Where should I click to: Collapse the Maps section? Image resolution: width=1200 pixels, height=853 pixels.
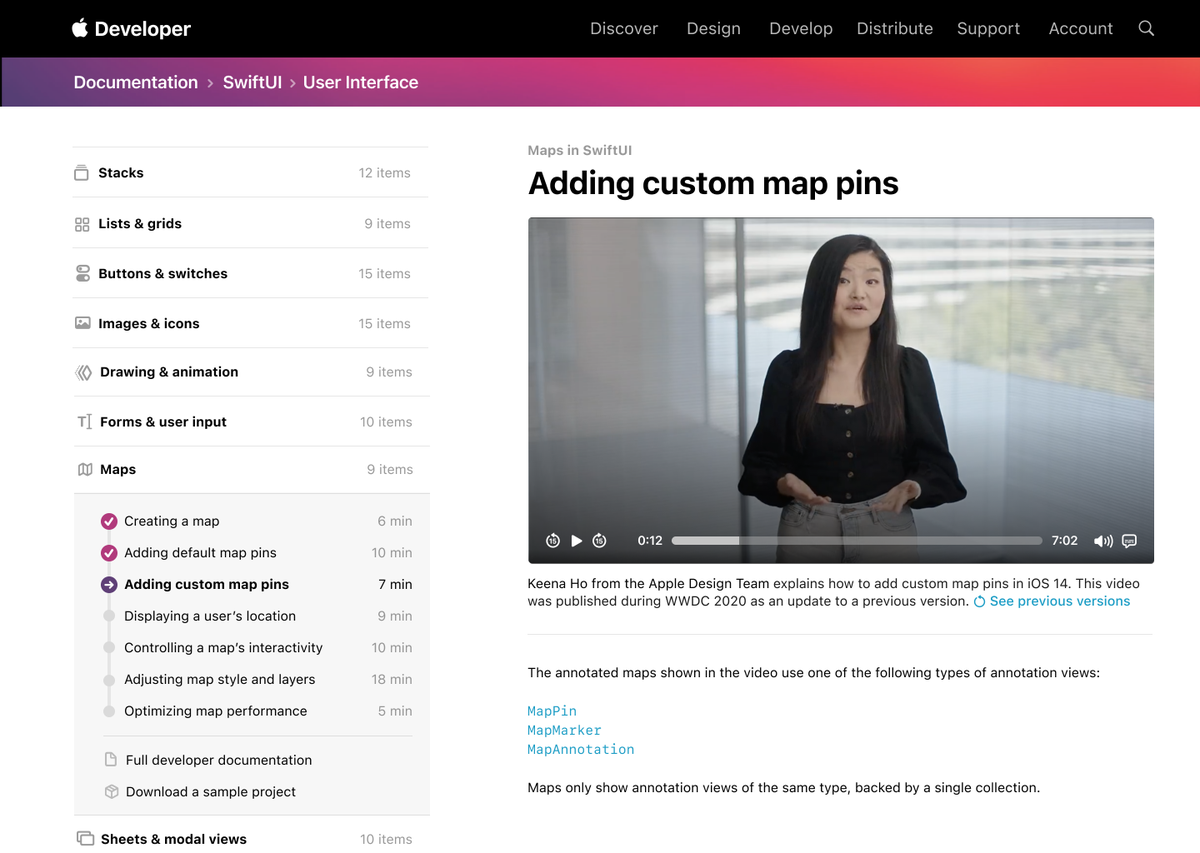click(x=250, y=469)
